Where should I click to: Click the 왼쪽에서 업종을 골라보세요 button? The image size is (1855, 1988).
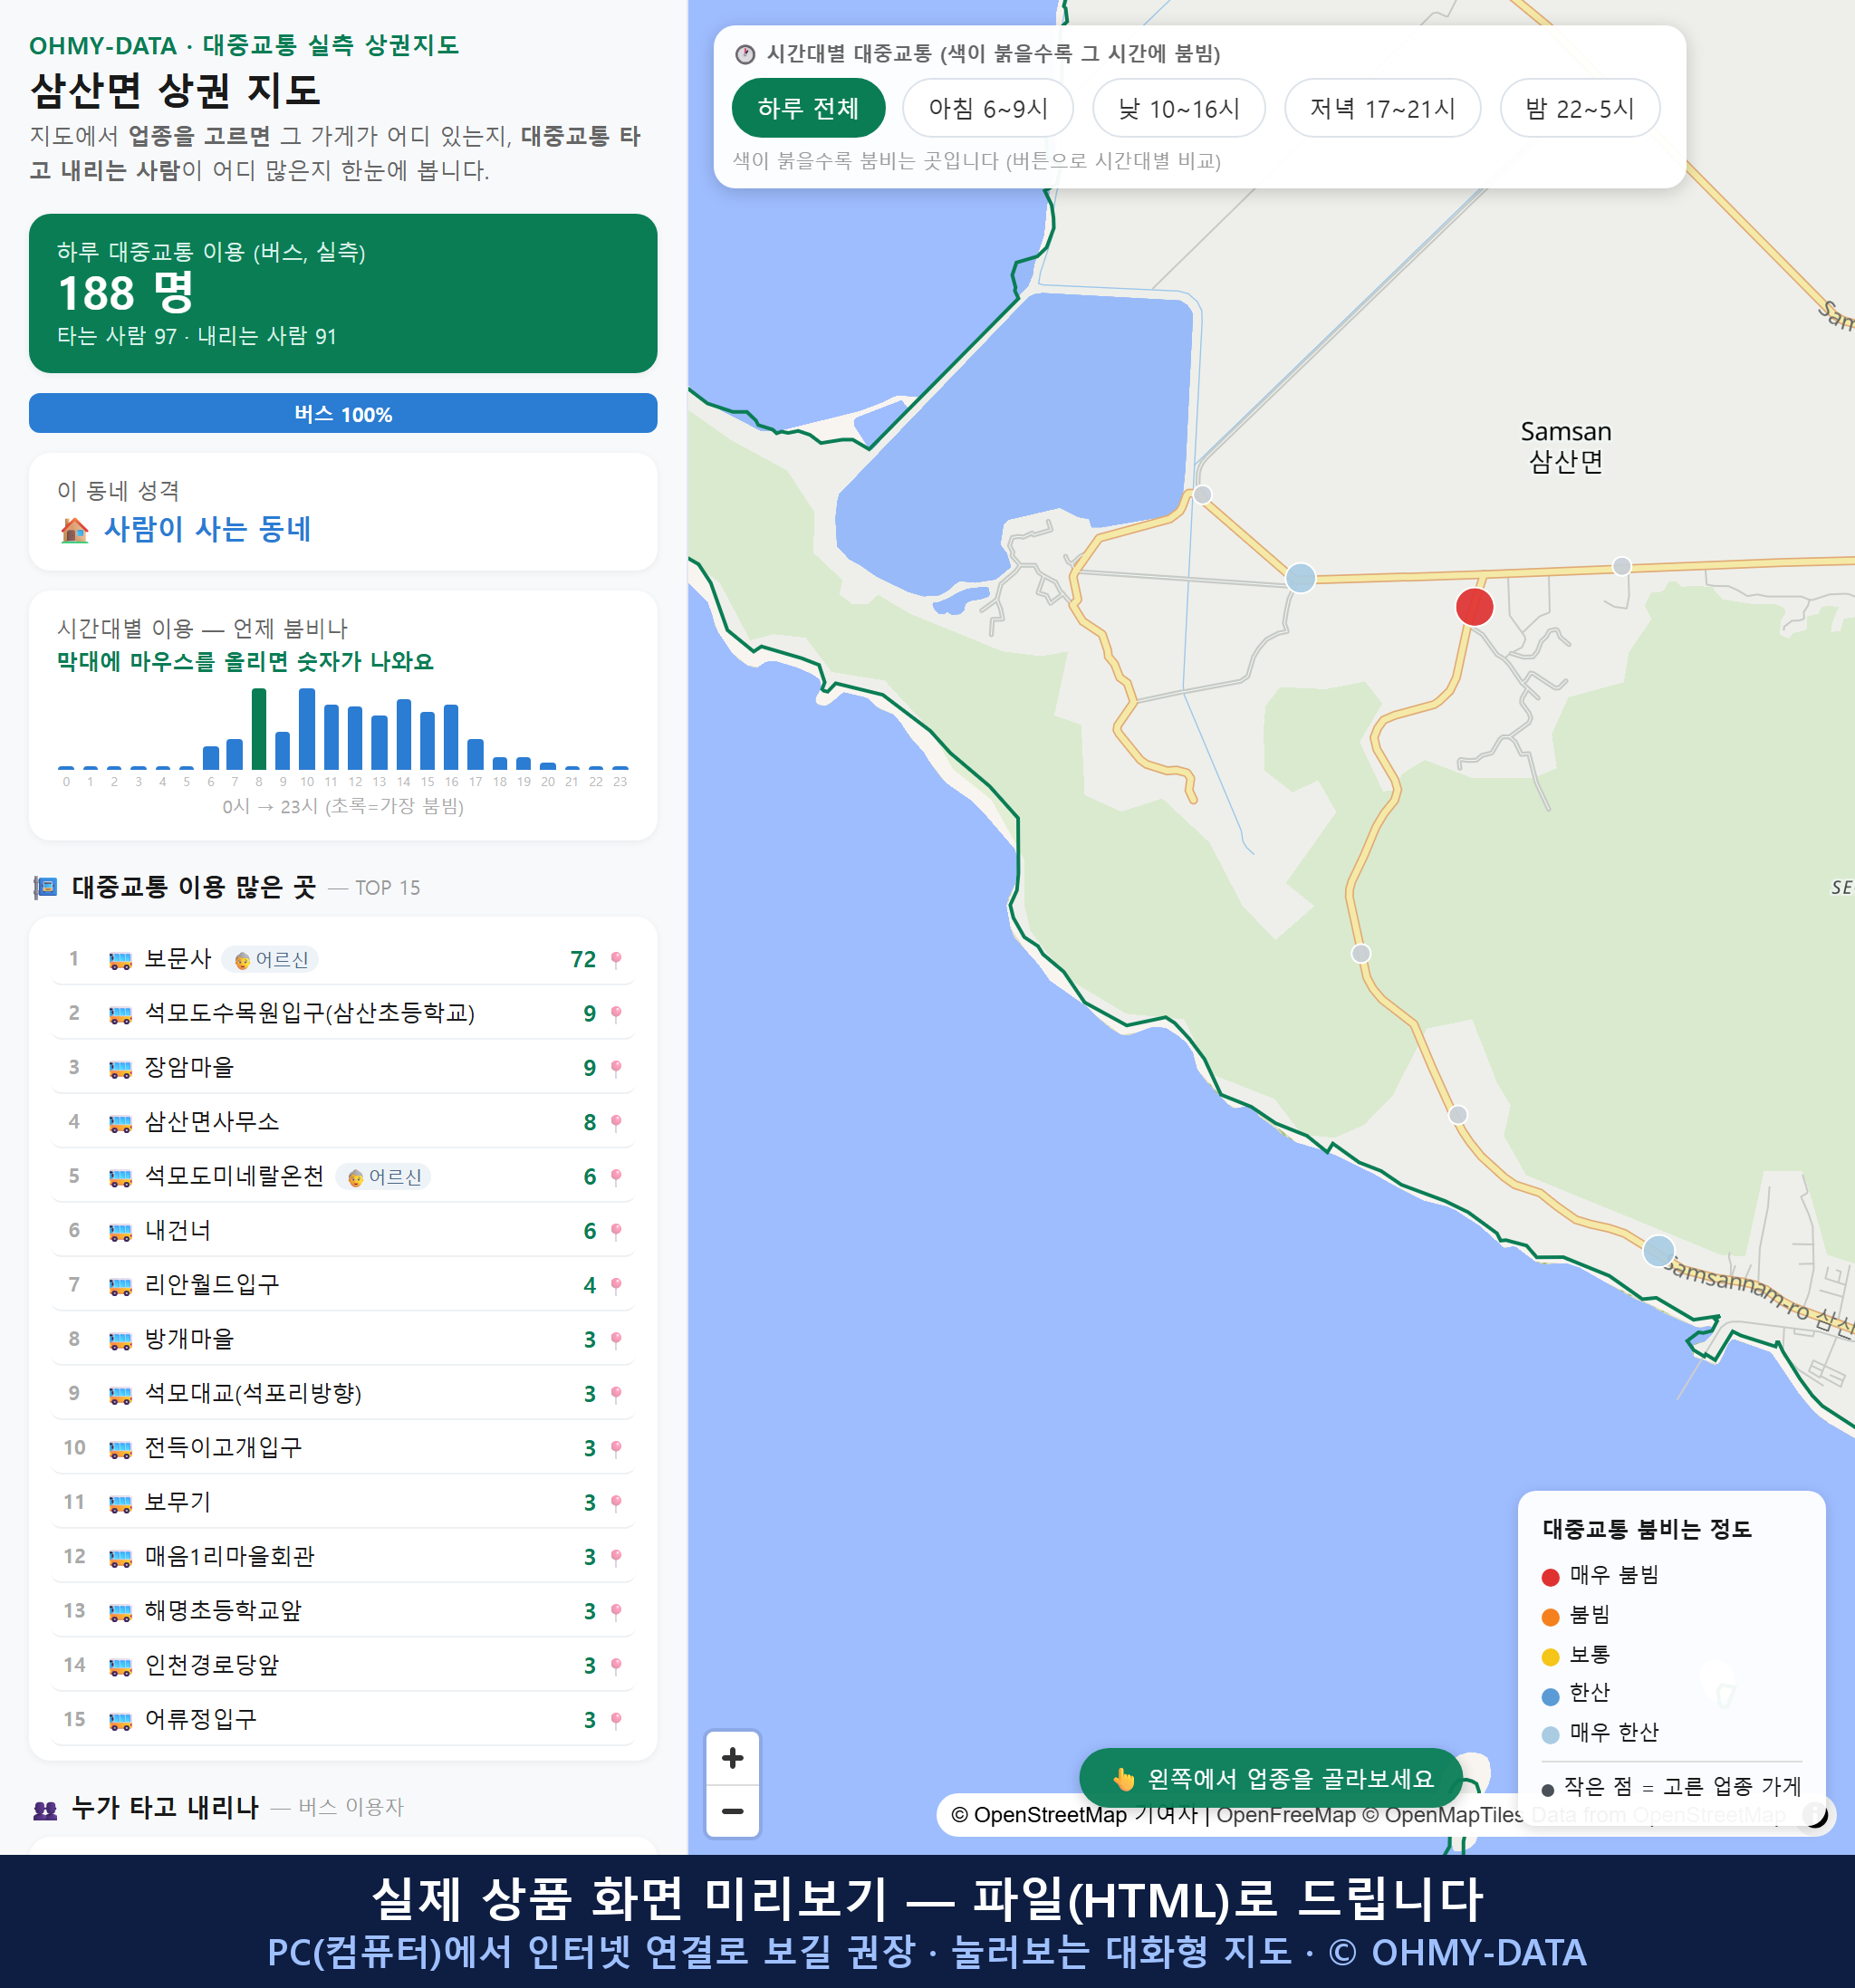(x=1271, y=1779)
